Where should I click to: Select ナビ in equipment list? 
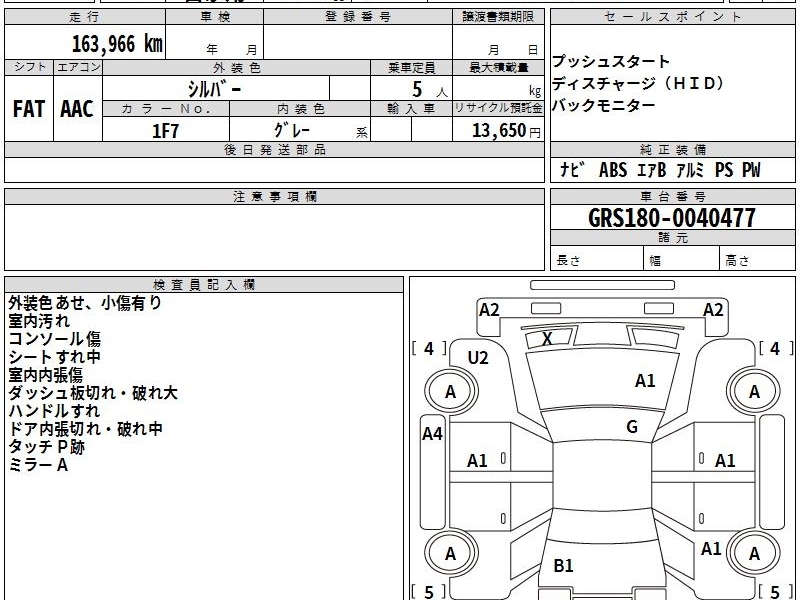[572, 169]
